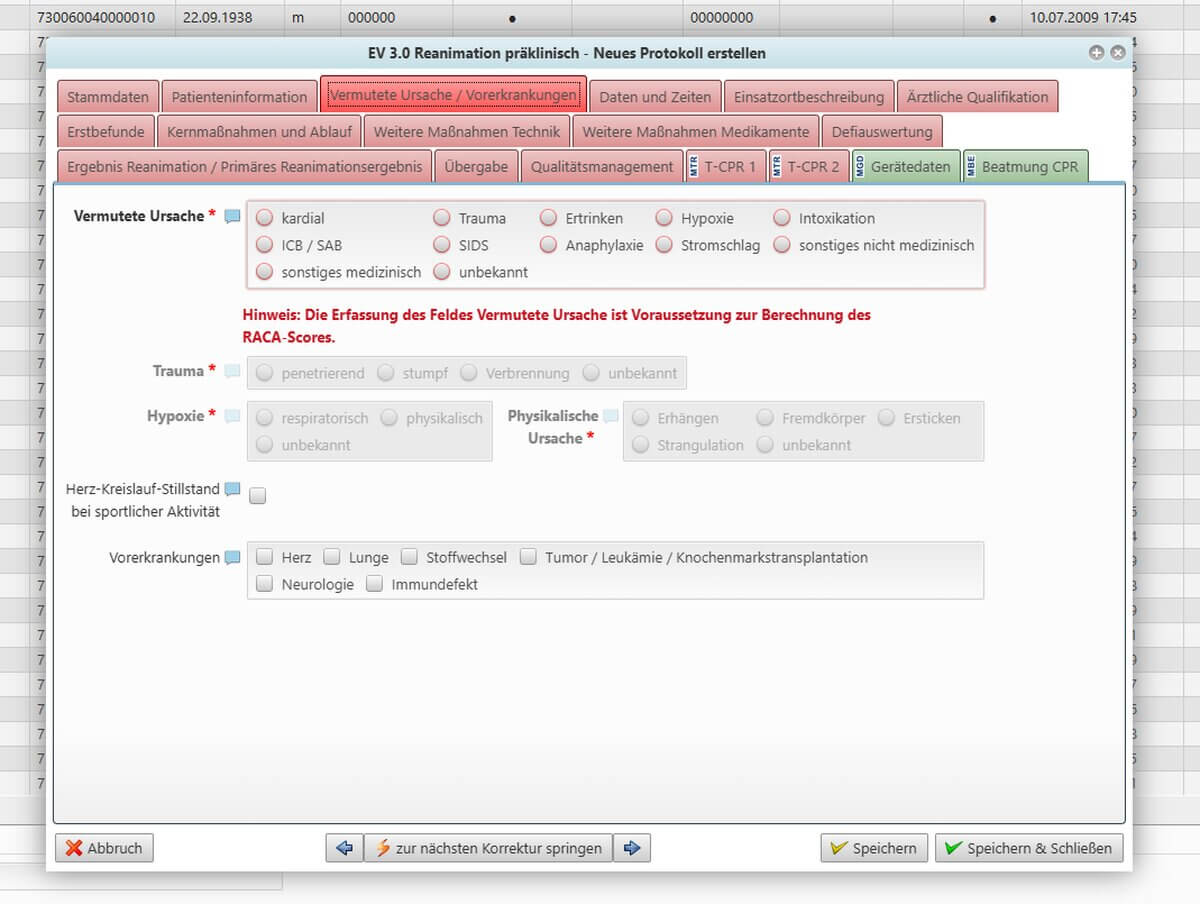Select the kardial radio option
Screen dimensions: 1200x904
pos(264,218)
